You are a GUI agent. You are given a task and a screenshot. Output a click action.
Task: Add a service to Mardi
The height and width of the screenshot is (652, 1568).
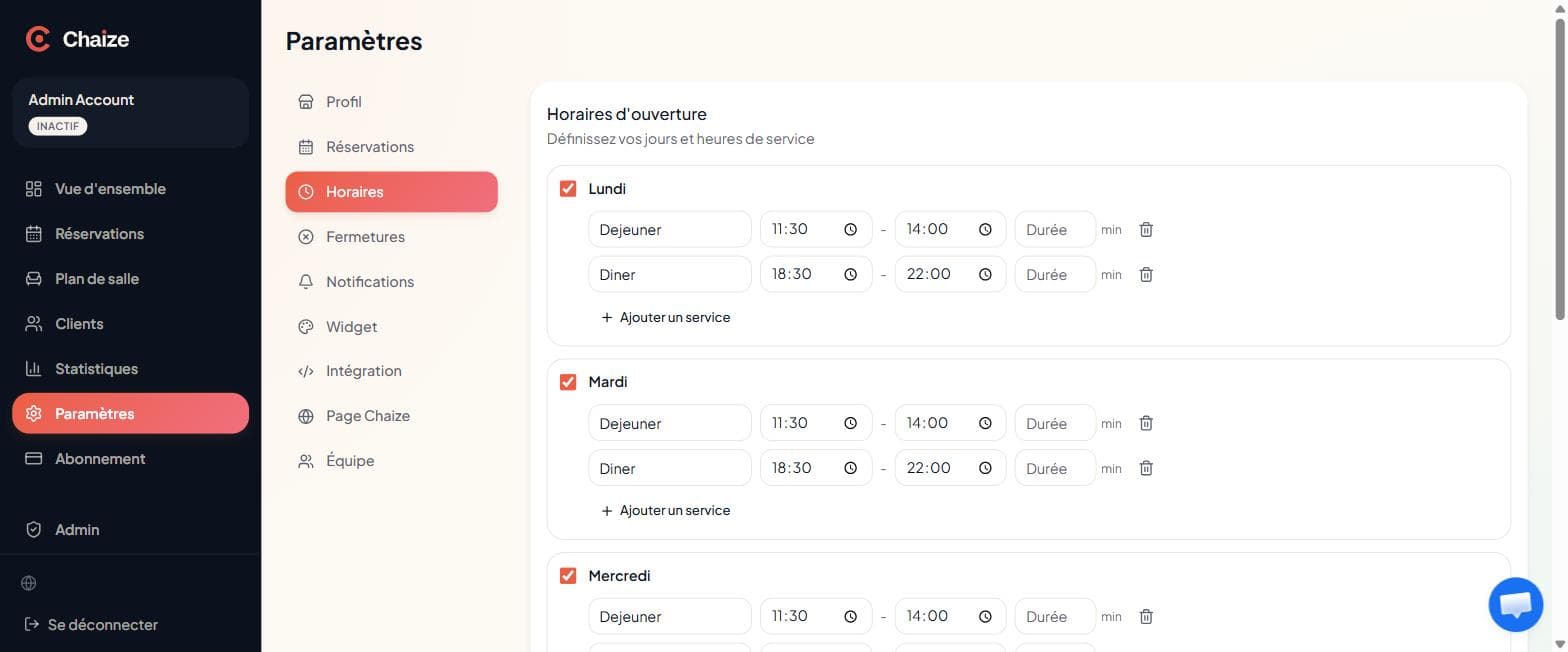pyautogui.click(x=665, y=510)
